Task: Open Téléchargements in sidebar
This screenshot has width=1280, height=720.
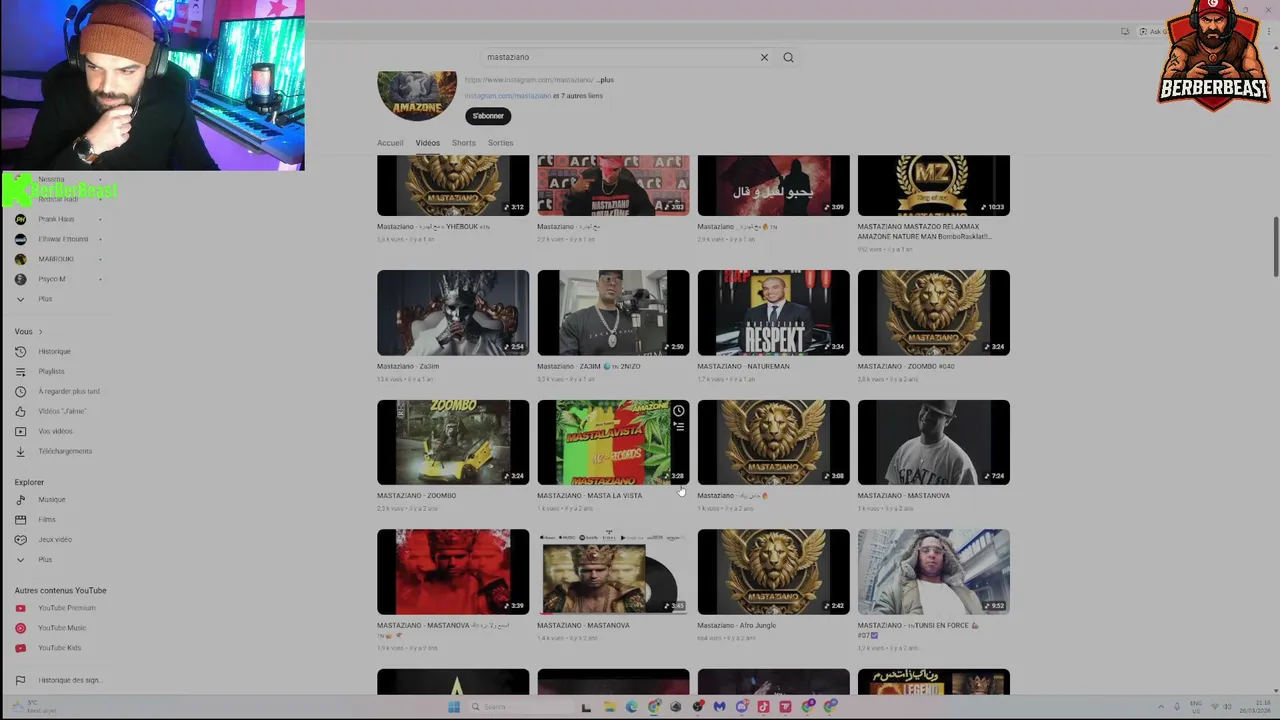Action: [65, 452]
